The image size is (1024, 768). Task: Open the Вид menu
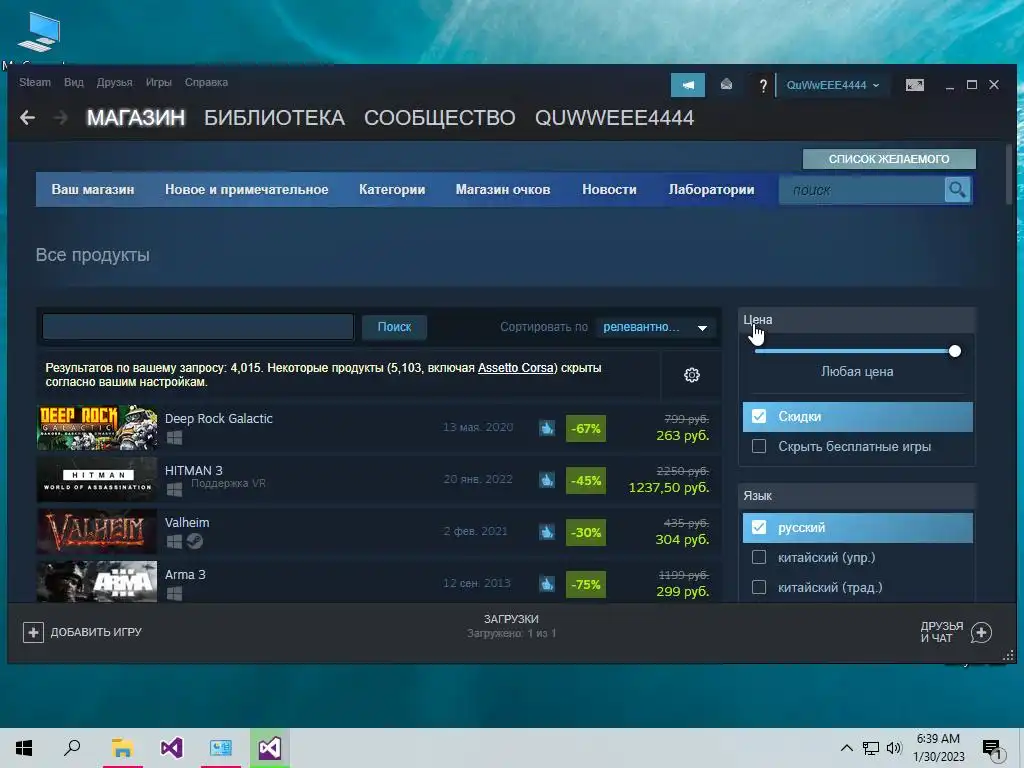pos(74,82)
